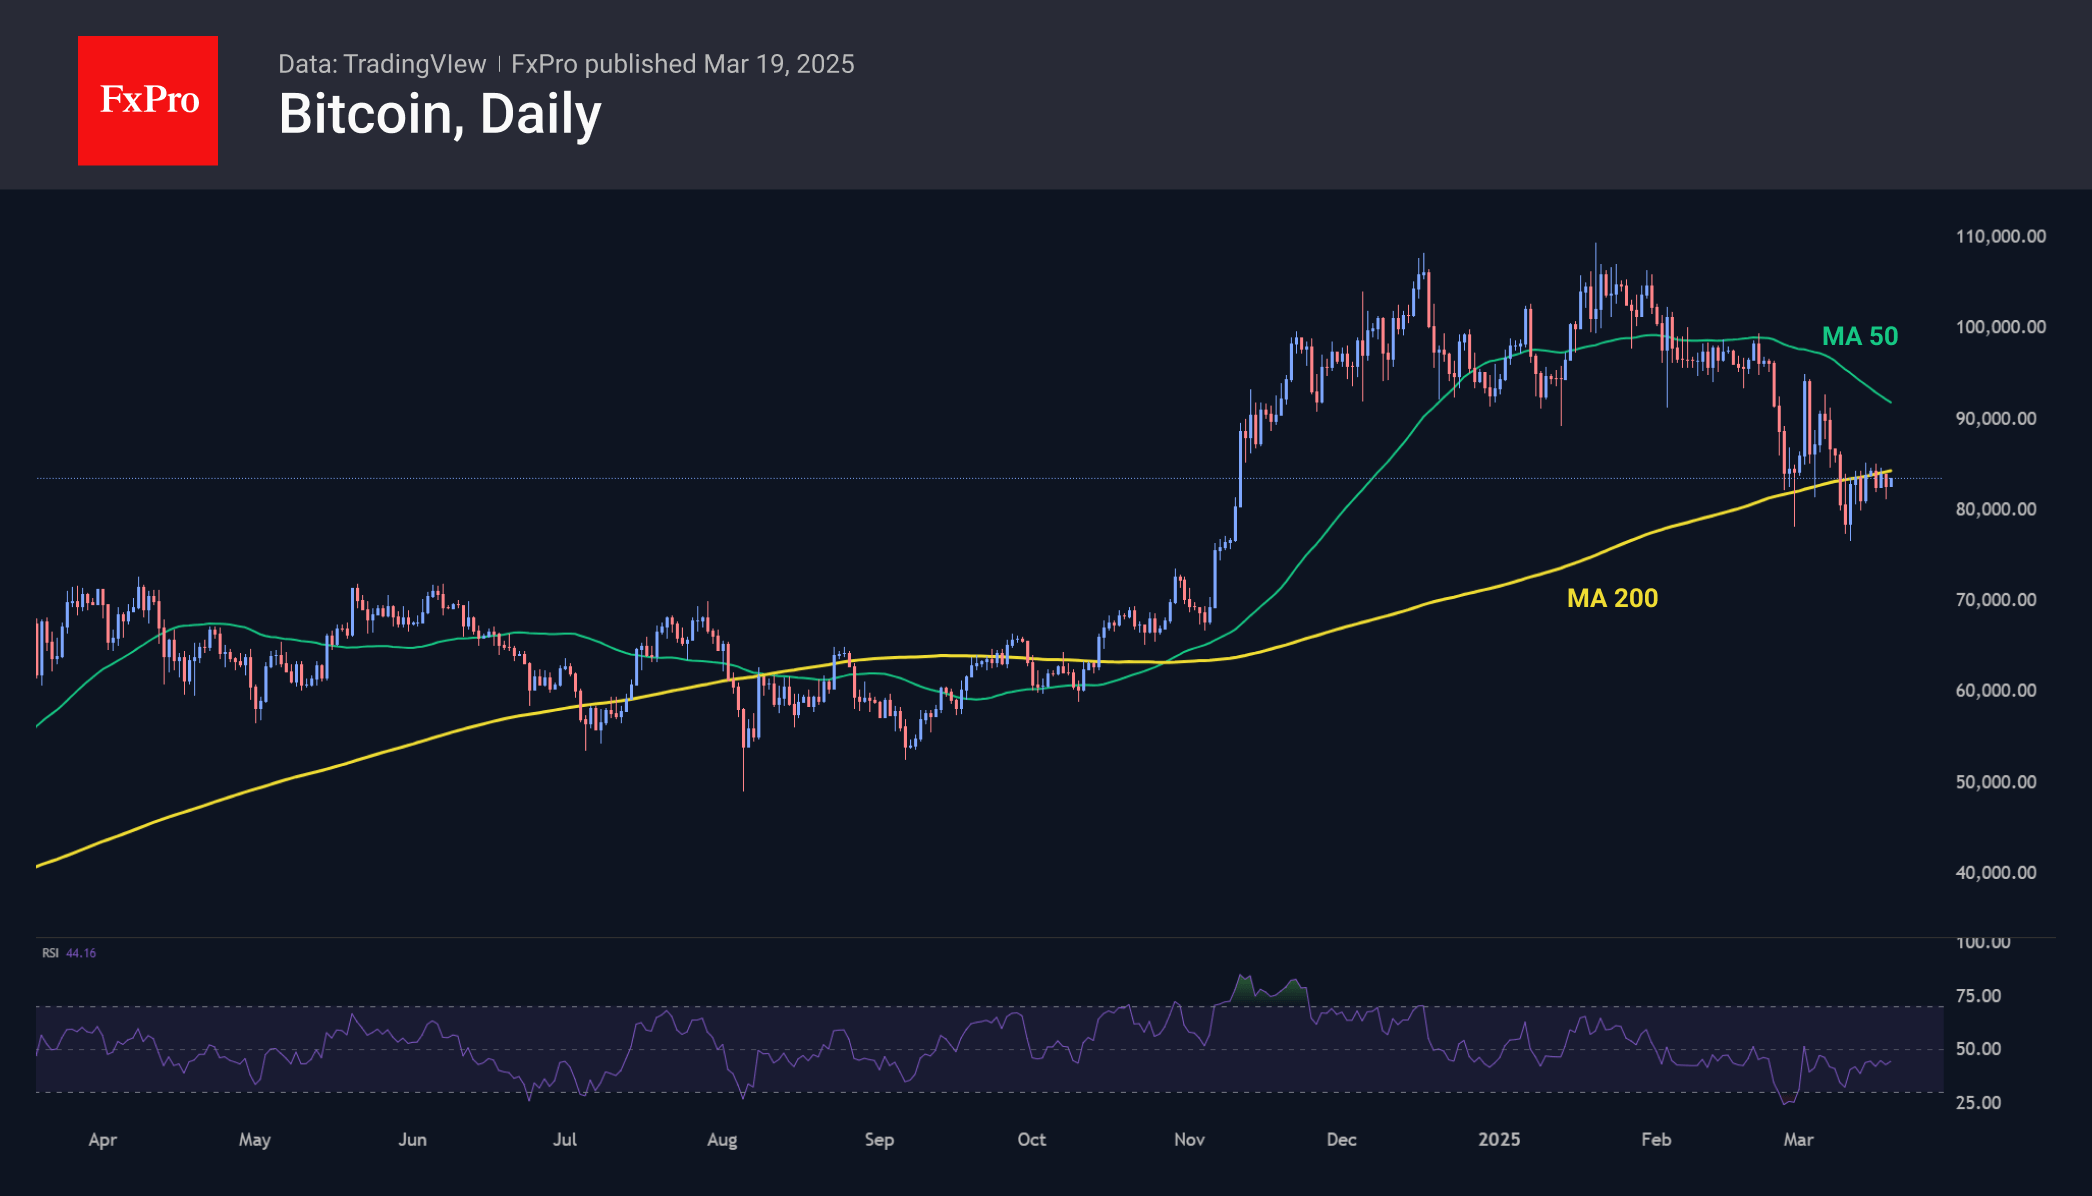Image resolution: width=2092 pixels, height=1196 pixels.
Task: Click the 100,000.00 price axis label
Action: coord(2000,327)
